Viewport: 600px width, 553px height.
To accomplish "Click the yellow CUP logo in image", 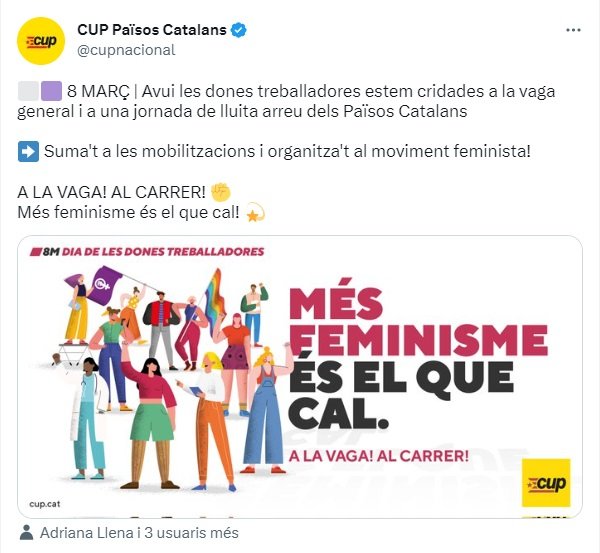I will tap(546, 483).
